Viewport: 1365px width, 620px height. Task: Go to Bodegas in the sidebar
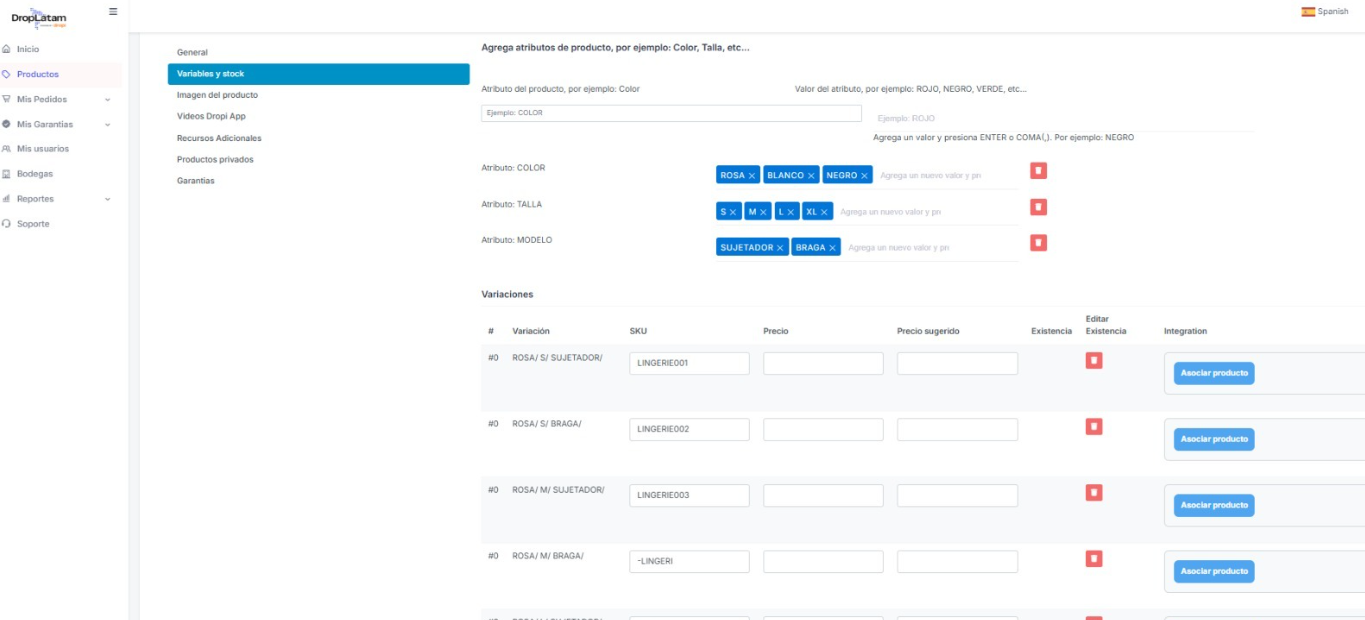(34, 174)
